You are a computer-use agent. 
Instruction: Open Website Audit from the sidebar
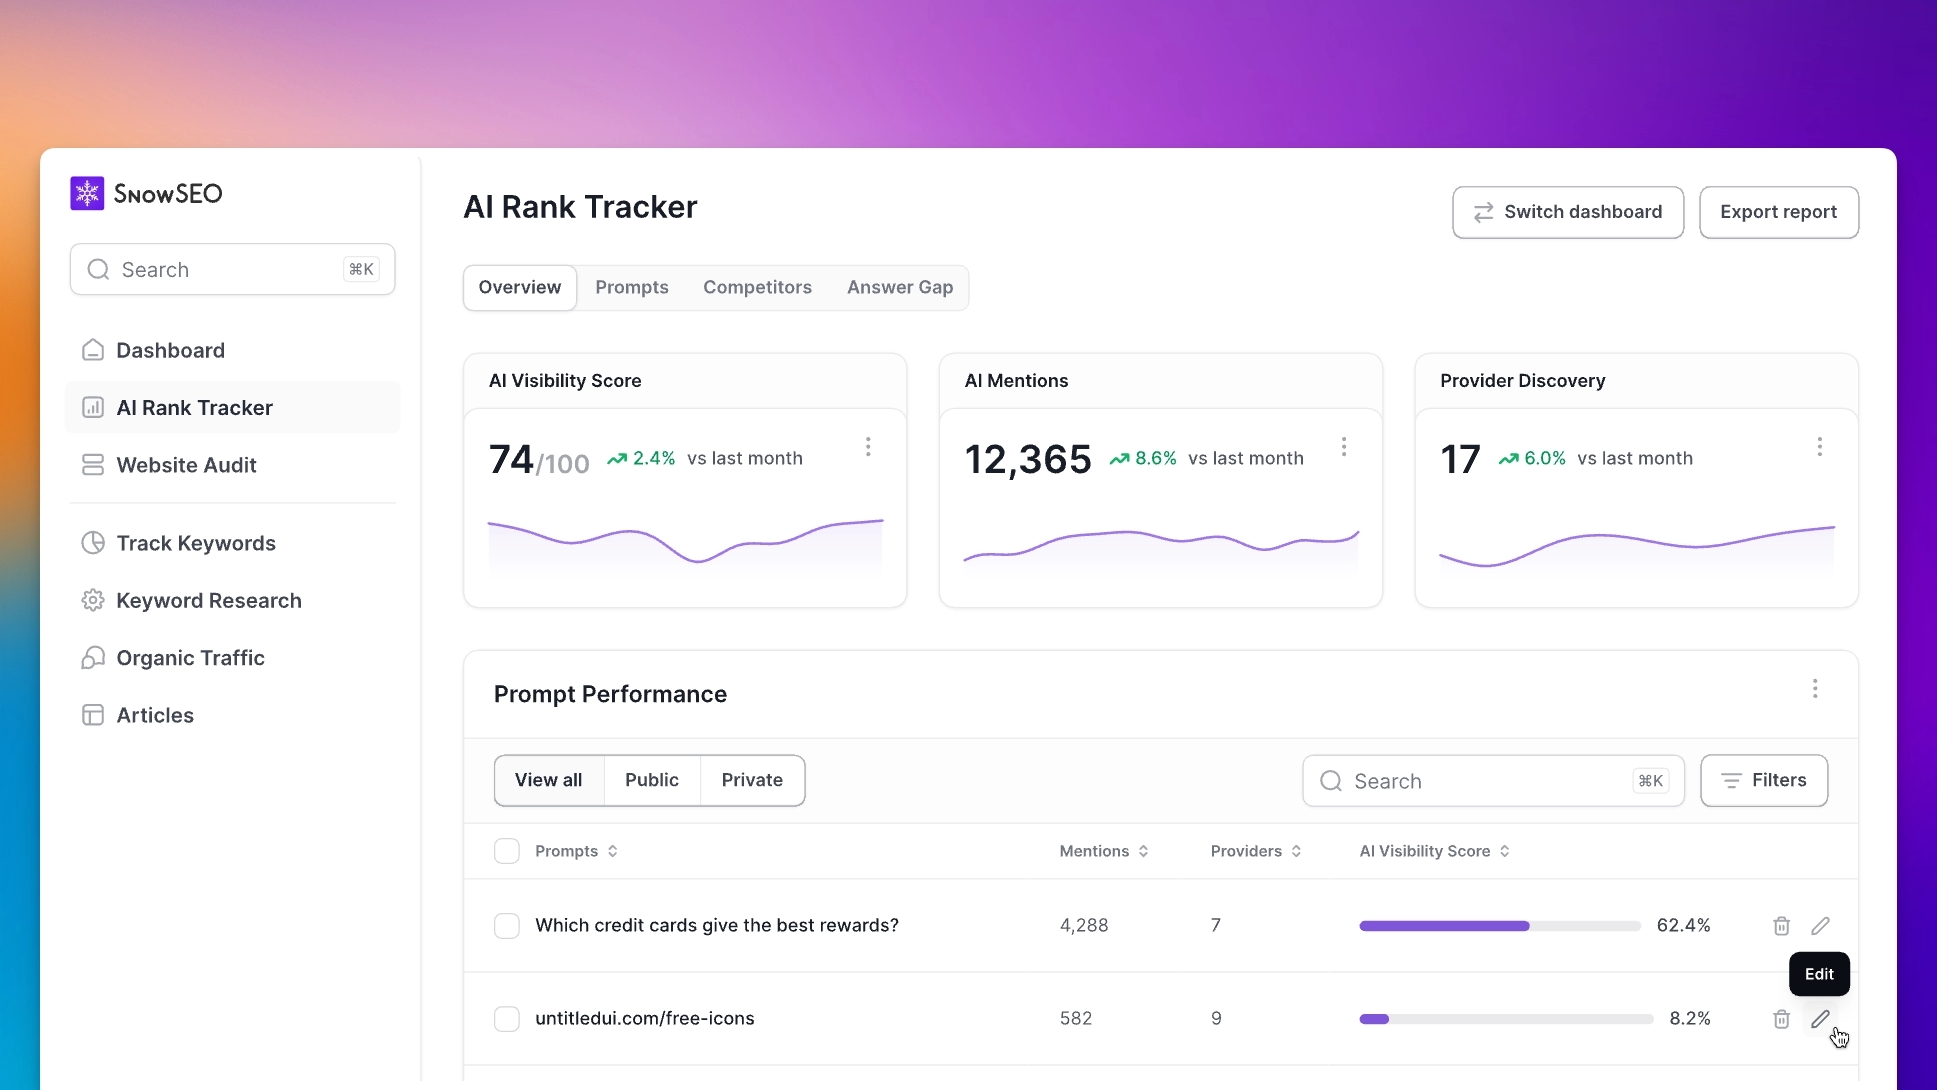tap(186, 464)
